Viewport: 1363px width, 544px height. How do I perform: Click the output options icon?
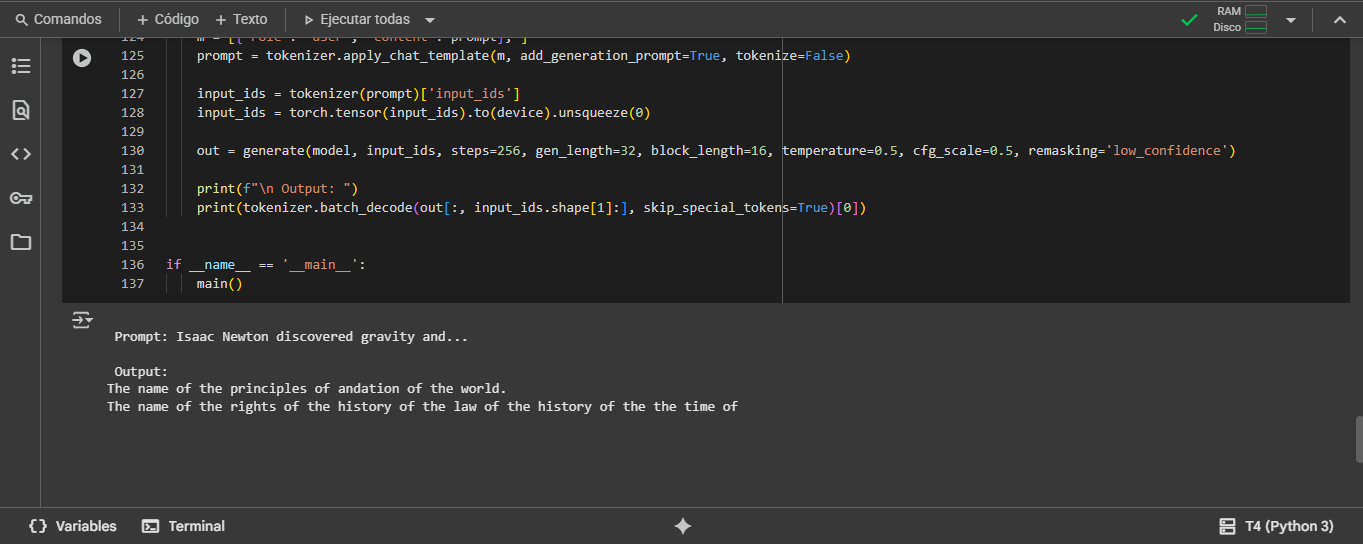82,320
